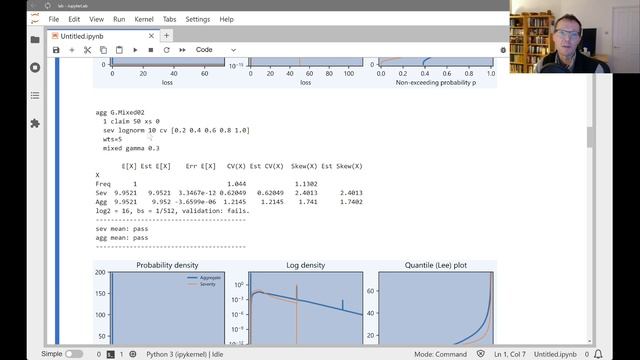The width and height of the screenshot is (640, 360).
Task: Open the extension manager puzzle icon
Action: point(35,123)
